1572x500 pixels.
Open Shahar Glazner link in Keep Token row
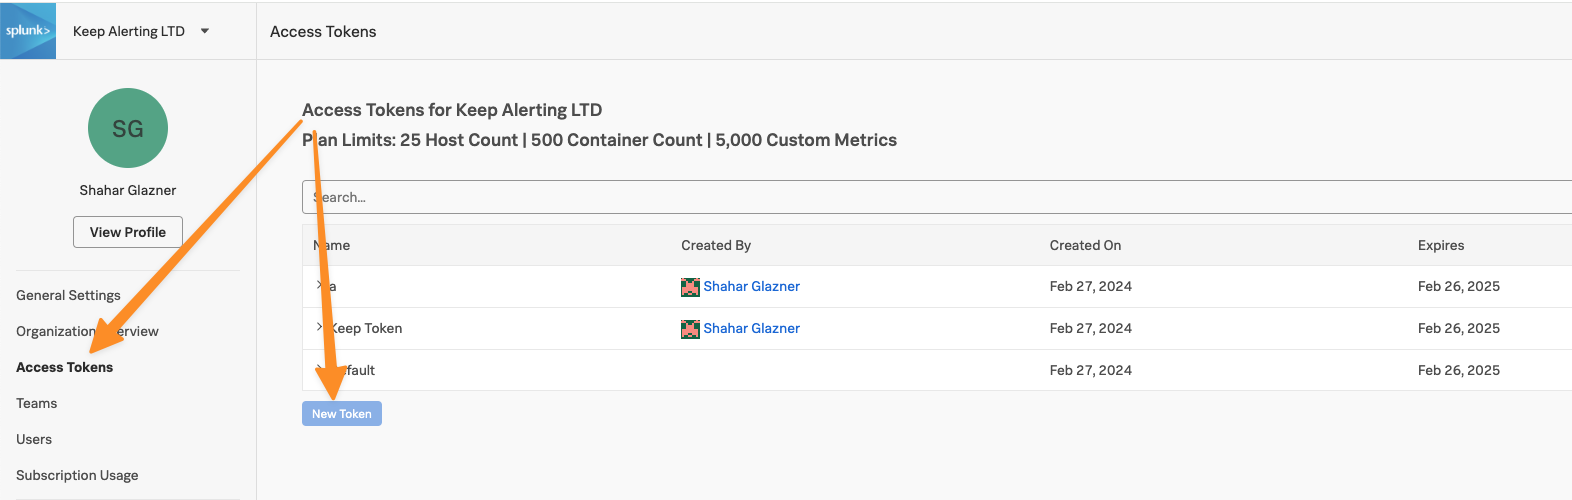(x=751, y=328)
